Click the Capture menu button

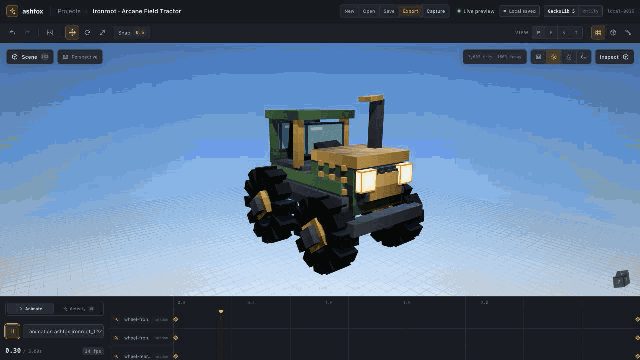coord(436,11)
